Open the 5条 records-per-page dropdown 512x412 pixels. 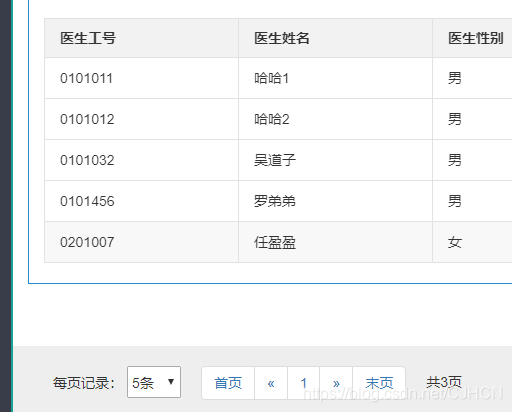154,382
